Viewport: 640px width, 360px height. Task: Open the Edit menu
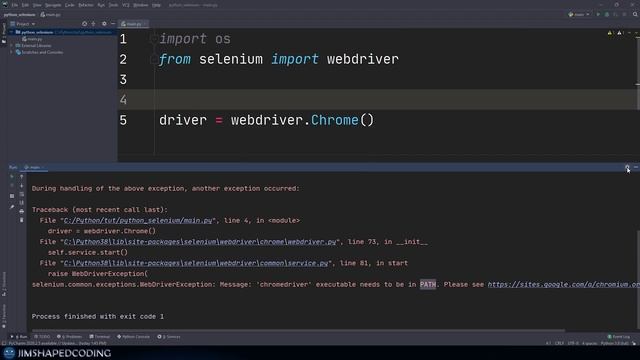(x=25, y=5)
